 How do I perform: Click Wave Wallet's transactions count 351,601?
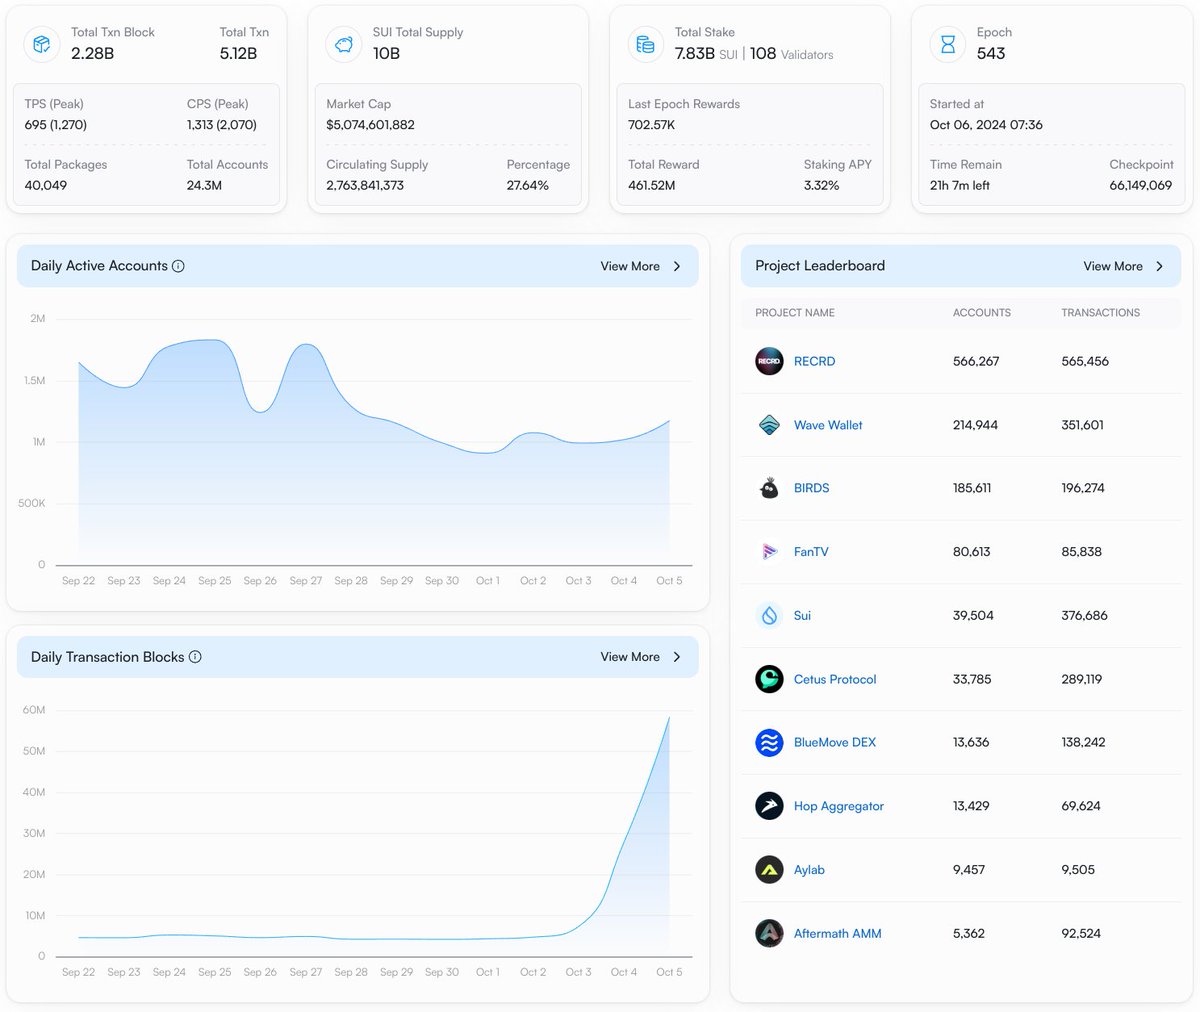(1082, 425)
